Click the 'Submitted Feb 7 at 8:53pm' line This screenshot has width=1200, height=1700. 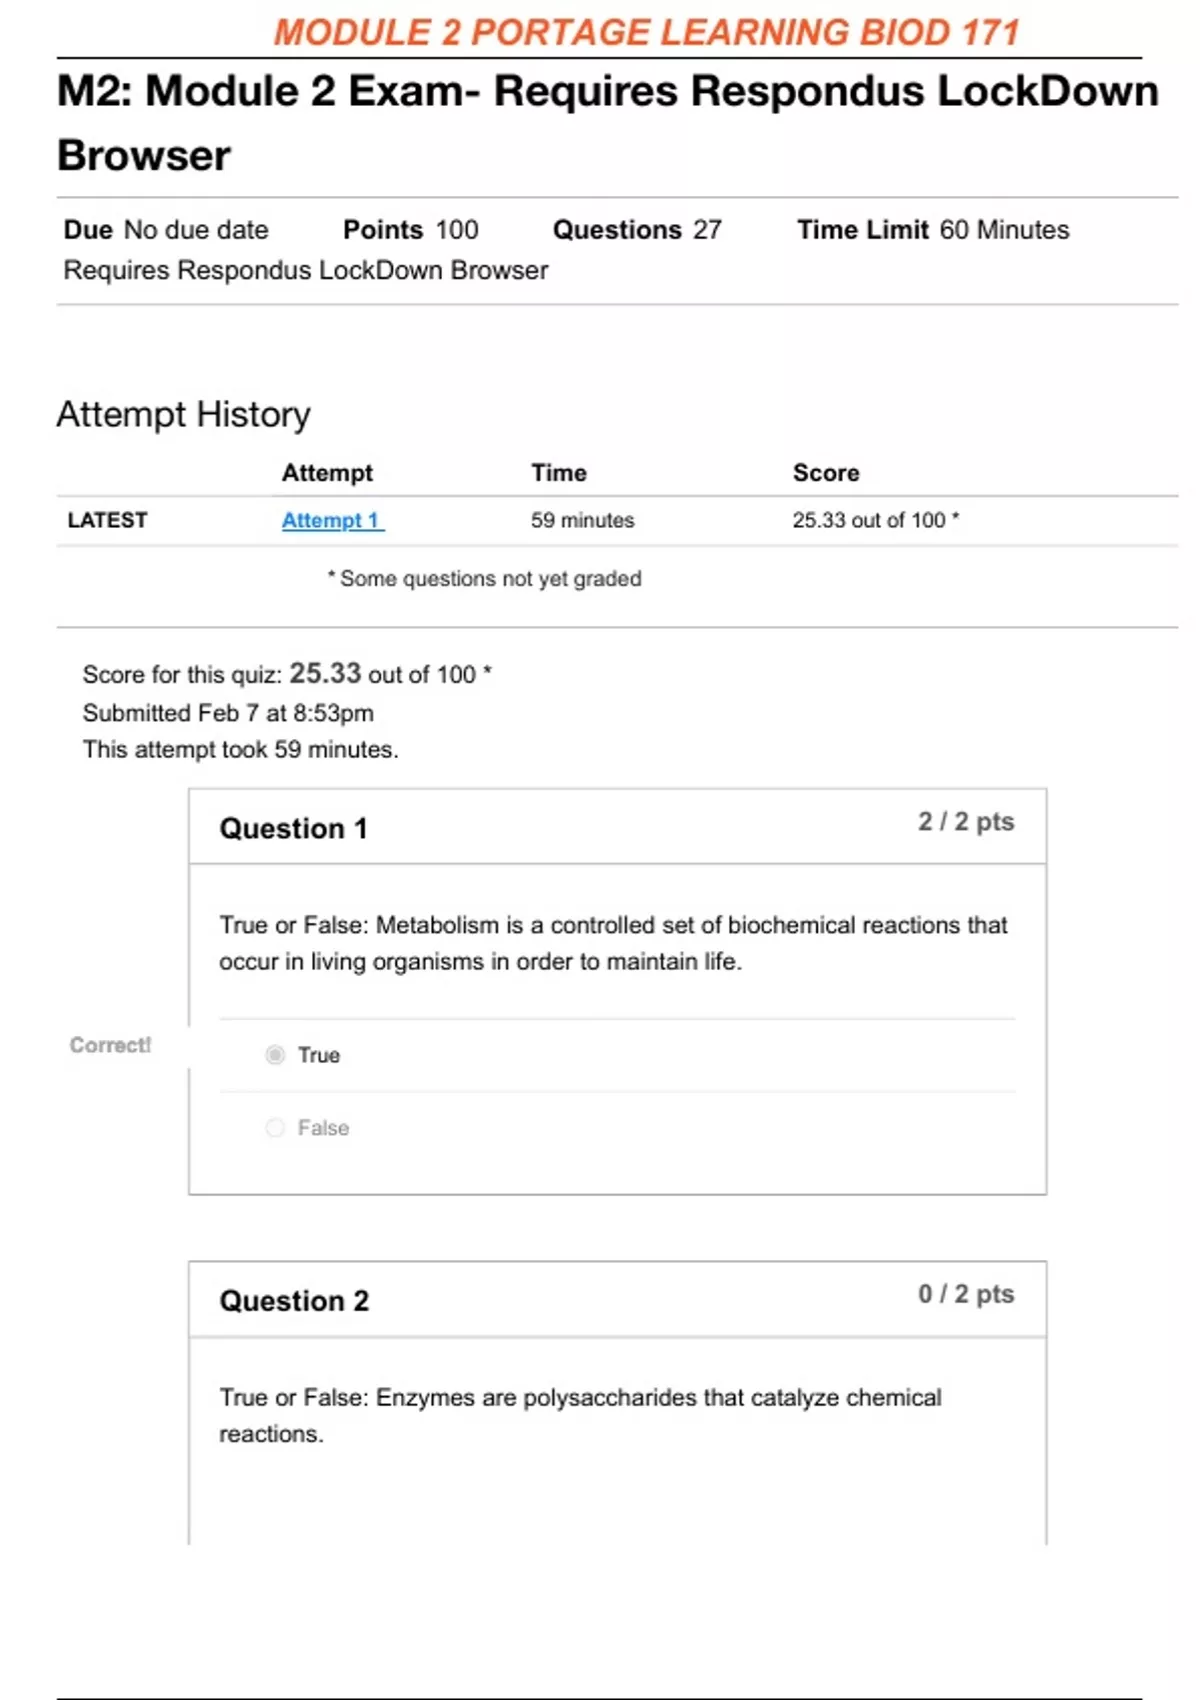[228, 713]
